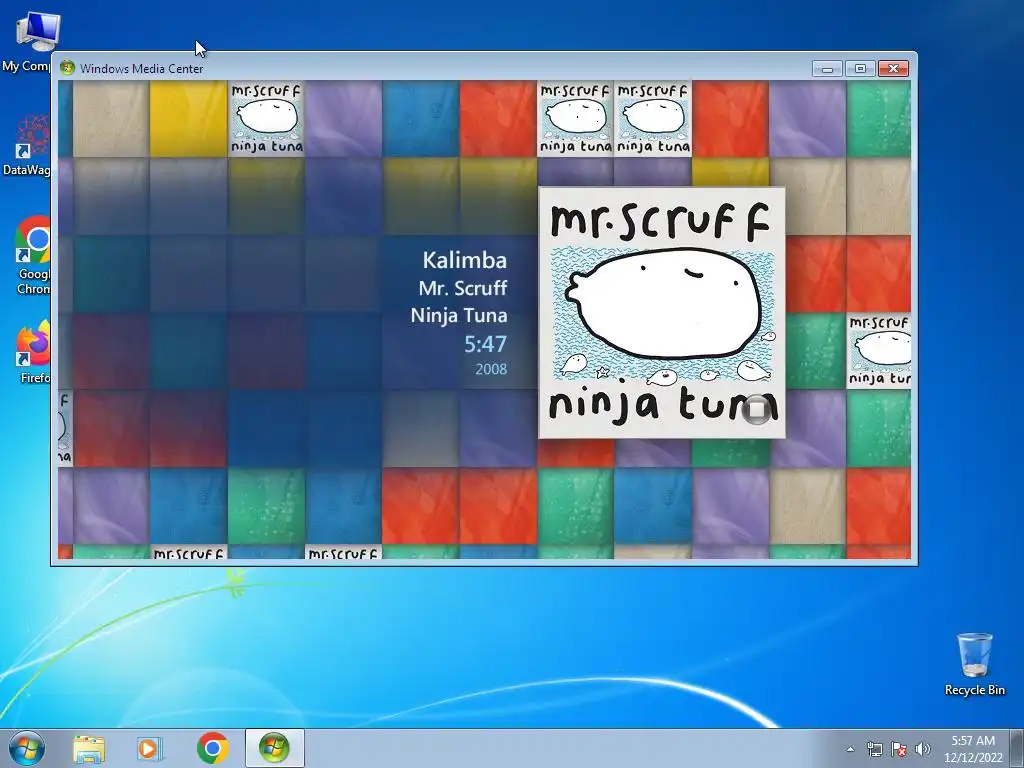This screenshot has height=768, width=1024.
Task: Select artist name Mr. Scruff
Action: click(463, 288)
